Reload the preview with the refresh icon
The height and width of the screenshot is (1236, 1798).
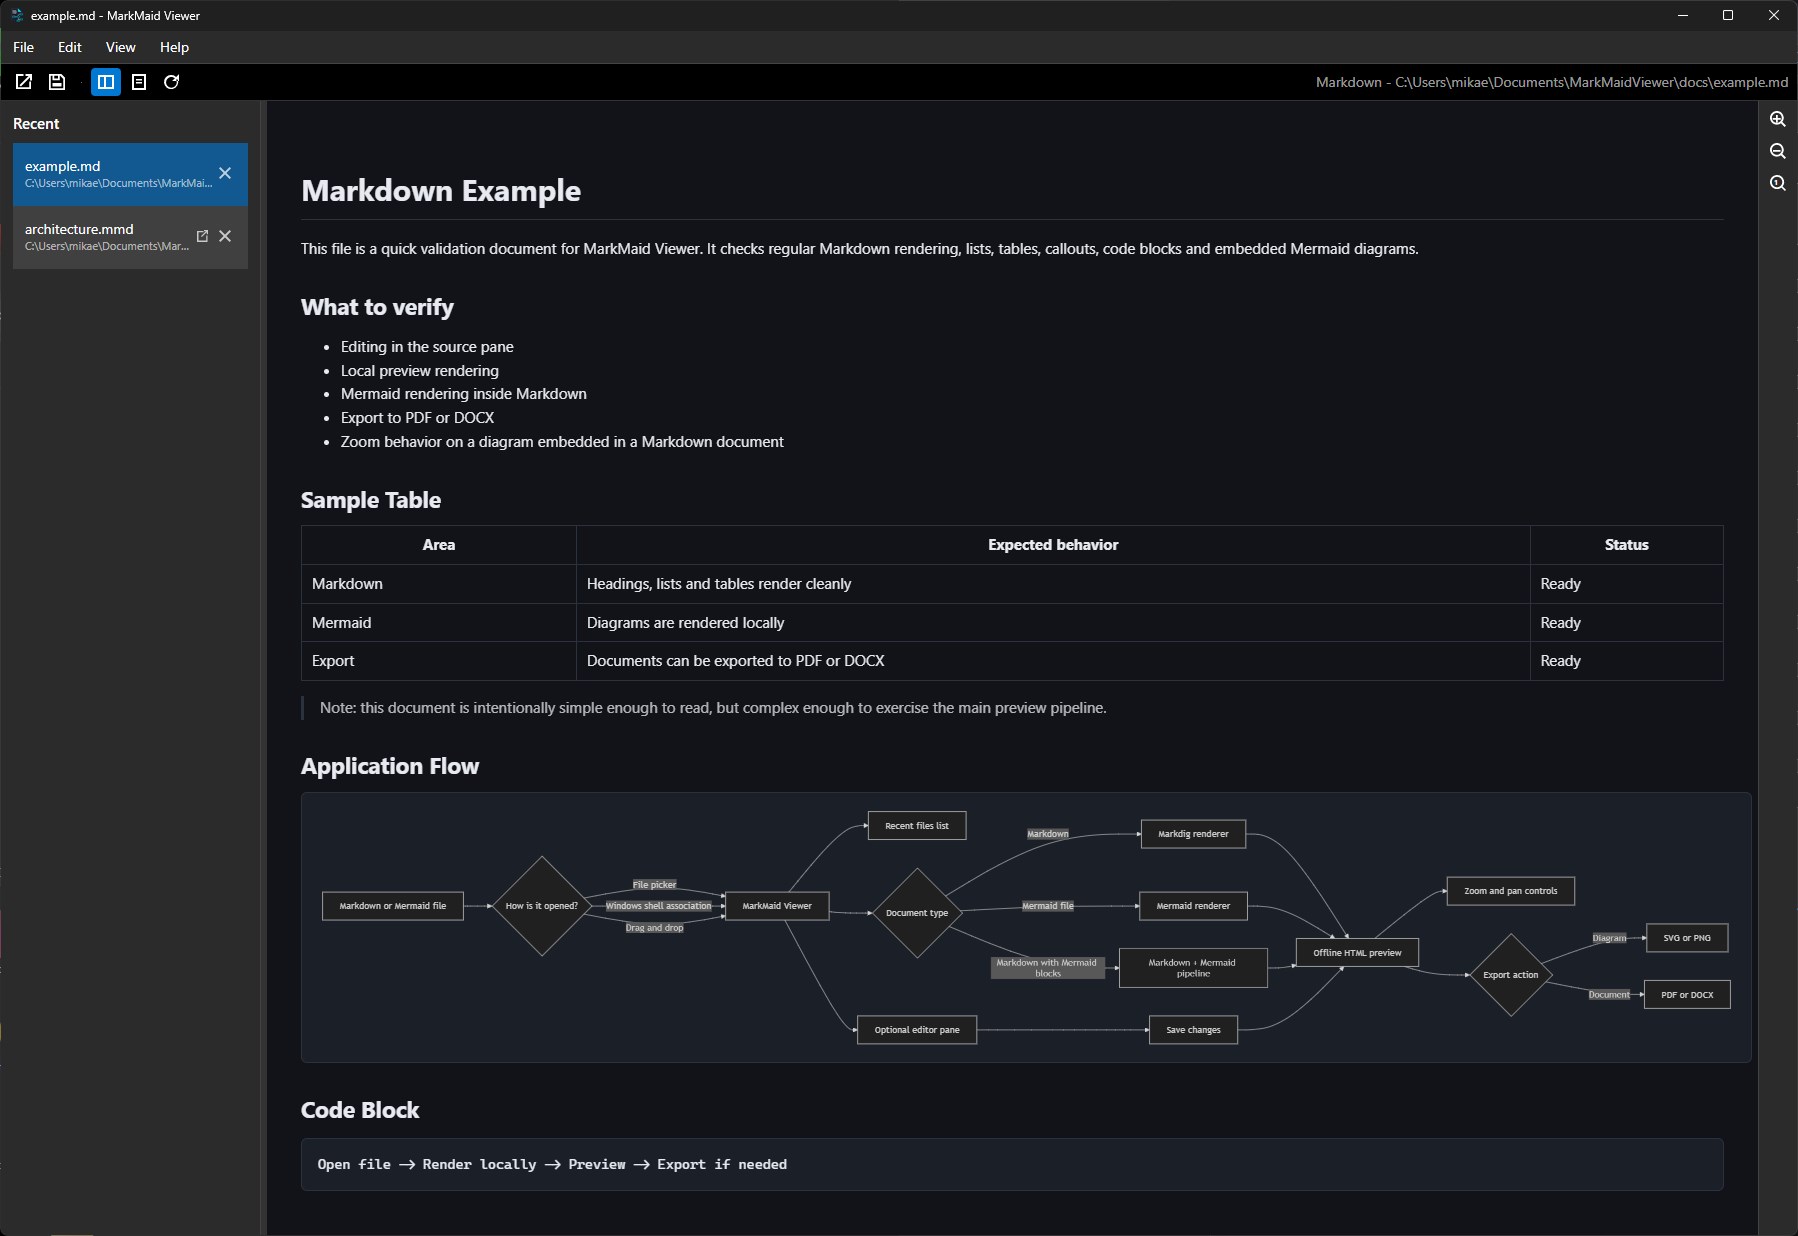coord(172,82)
